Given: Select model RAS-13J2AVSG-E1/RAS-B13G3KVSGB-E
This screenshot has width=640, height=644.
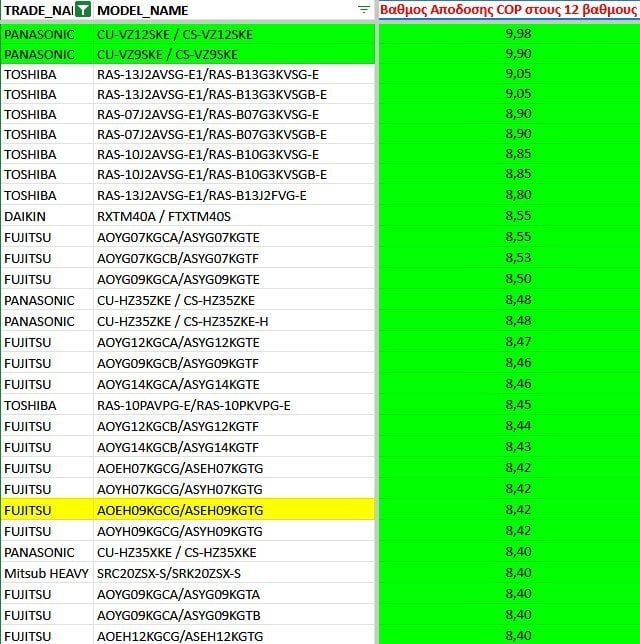Looking at the screenshot, I should point(212,95).
